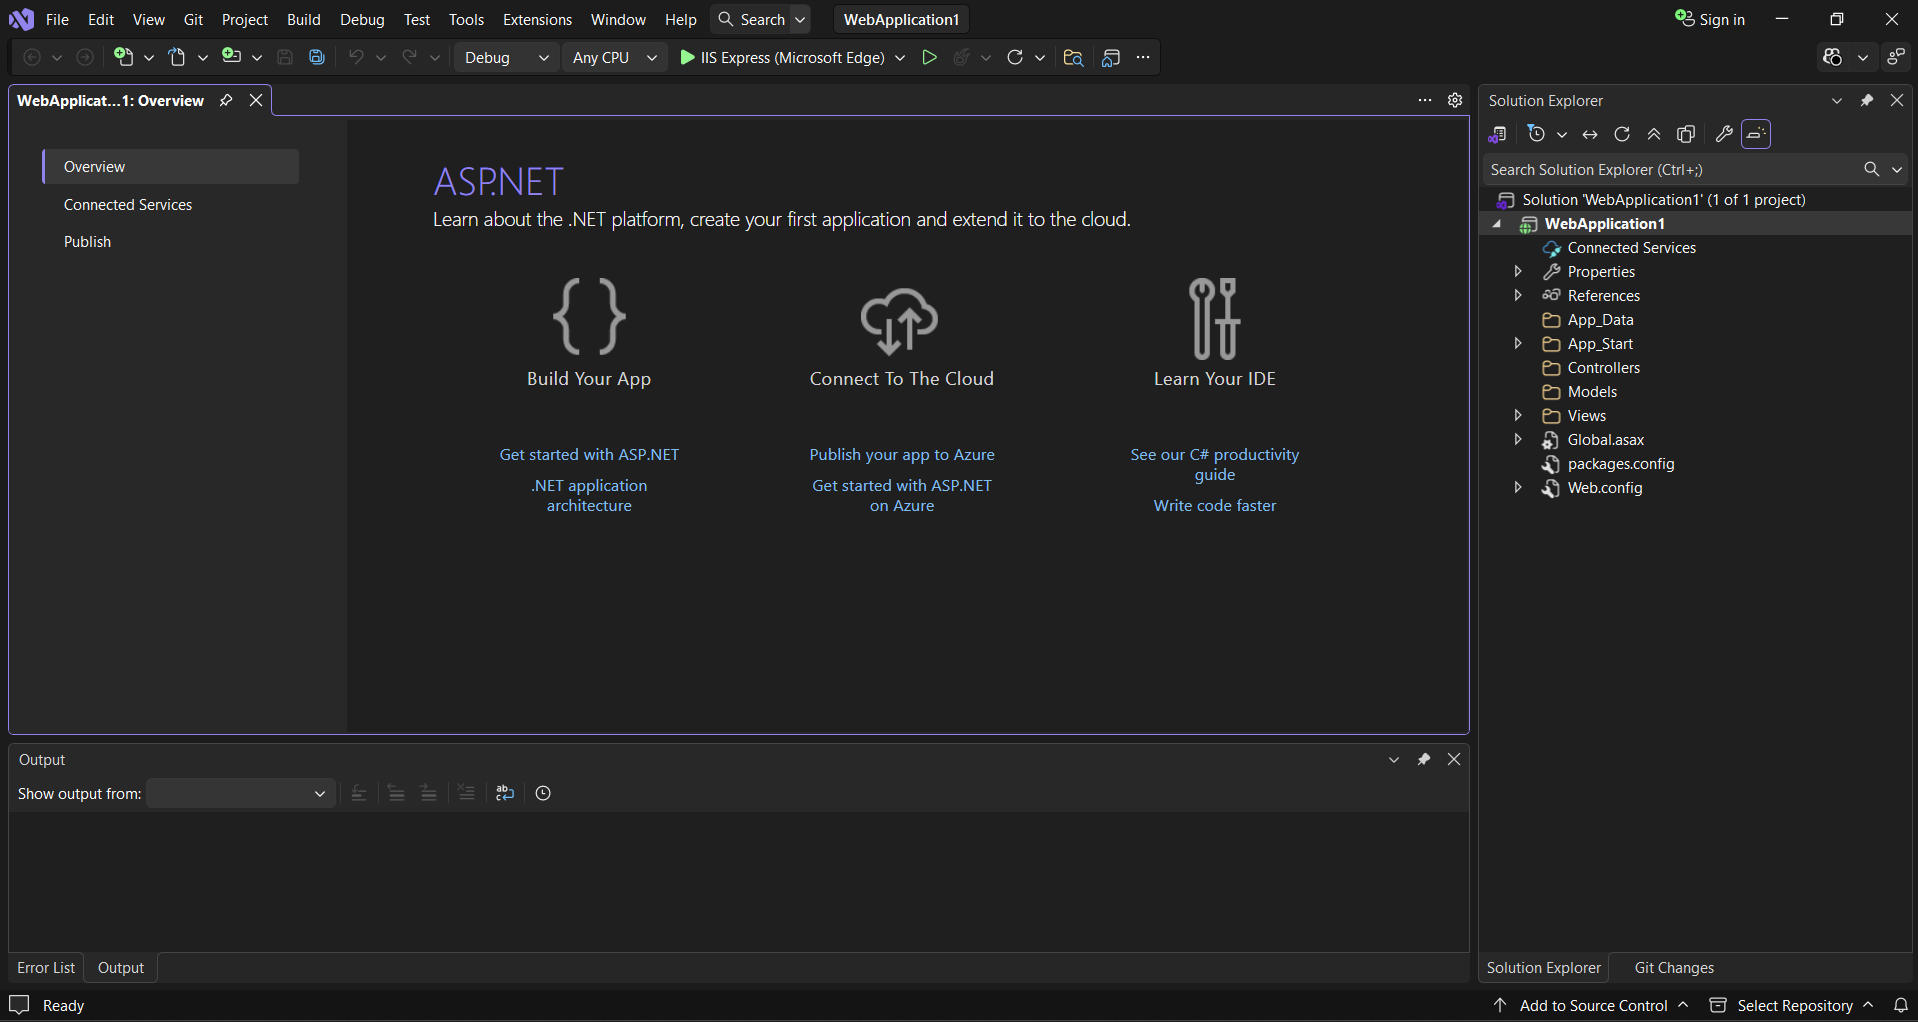Click the 'Write code faster' link
The height and width of the screenshot is (1022, 1918).
click(x=1214, y=505)
